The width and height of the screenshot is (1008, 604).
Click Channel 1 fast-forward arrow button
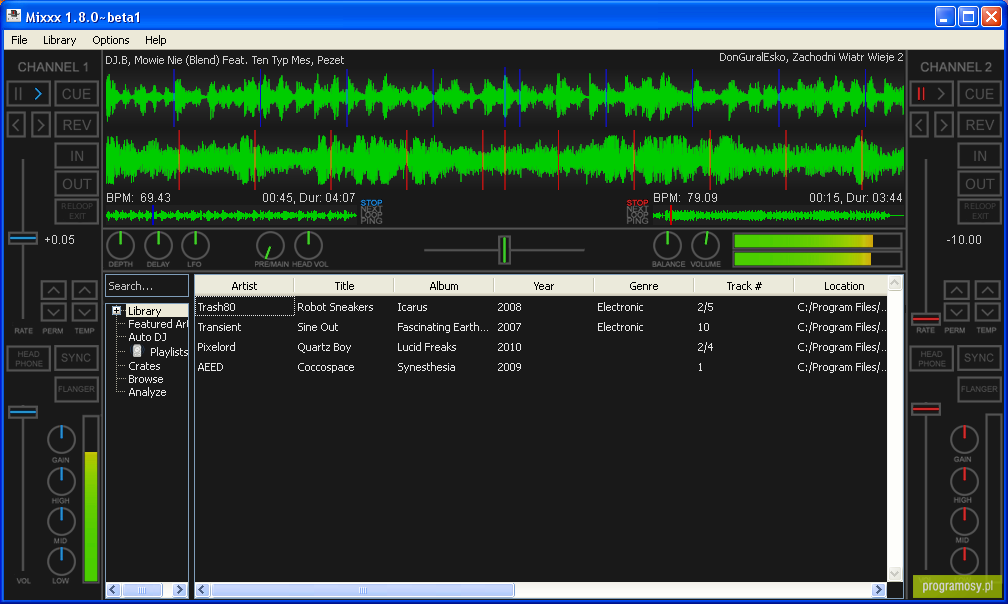[x=40, y=125]
